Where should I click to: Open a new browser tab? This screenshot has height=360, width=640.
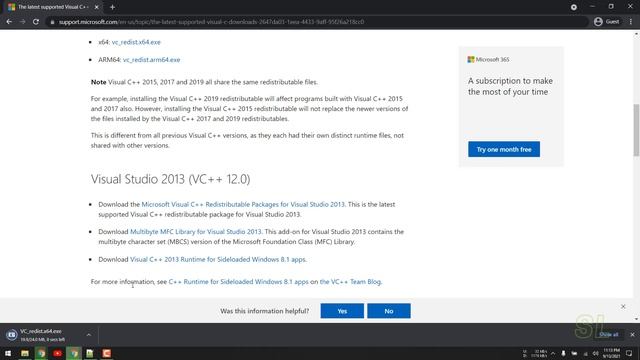(112, 7)
